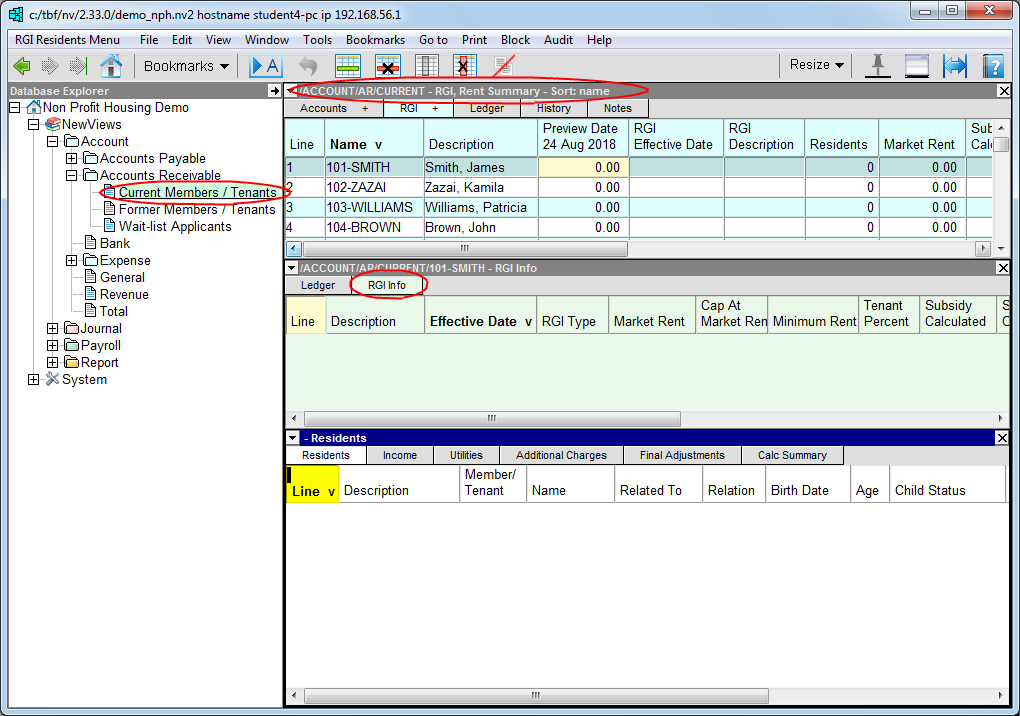Click the blue play A toolbar icon
The width and height of the screenshot is (1020, 716).
click(266, 66)
